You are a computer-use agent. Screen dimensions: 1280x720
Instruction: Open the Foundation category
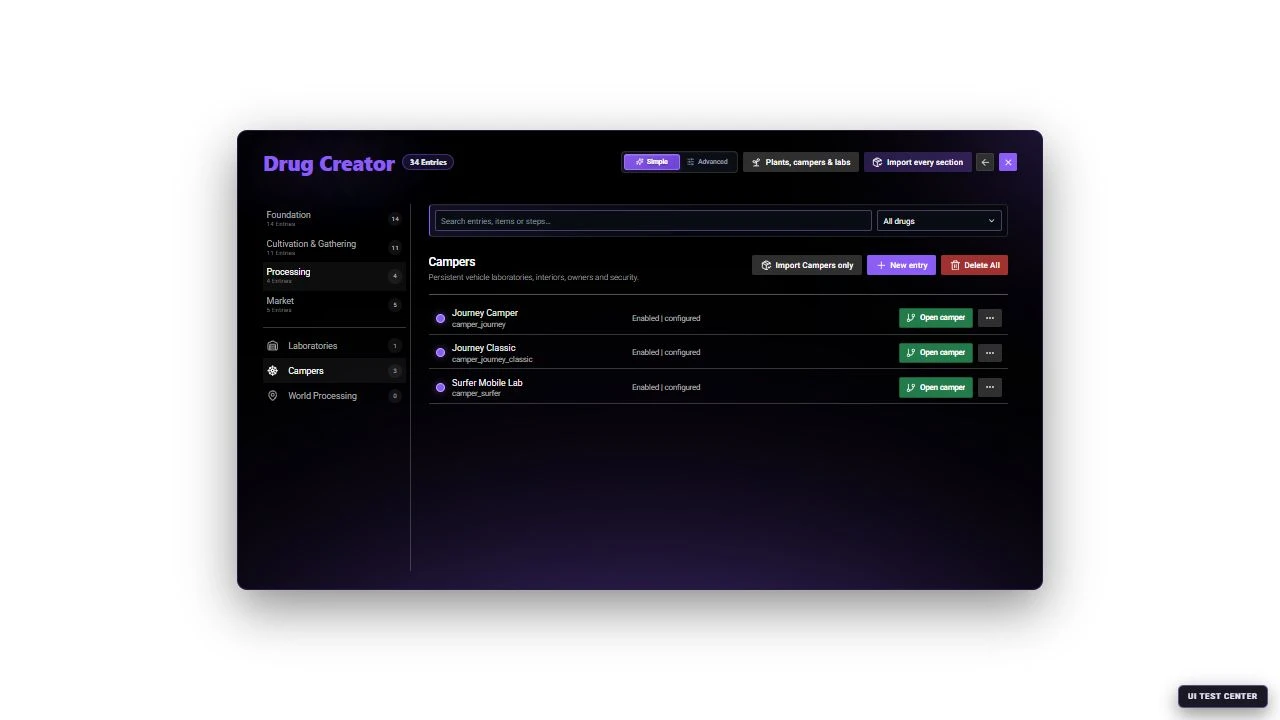(x=334, y=219)
